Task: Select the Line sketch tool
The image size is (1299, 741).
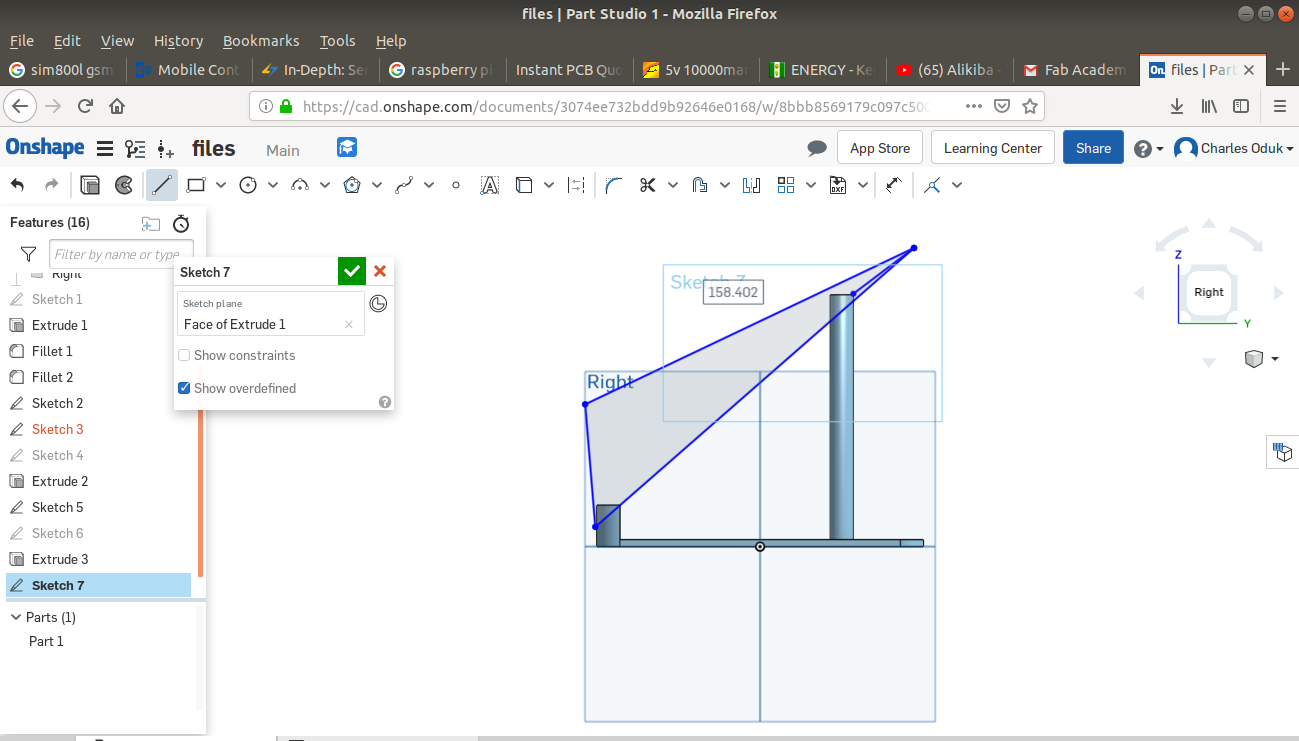Action: (x=162, y=185)
